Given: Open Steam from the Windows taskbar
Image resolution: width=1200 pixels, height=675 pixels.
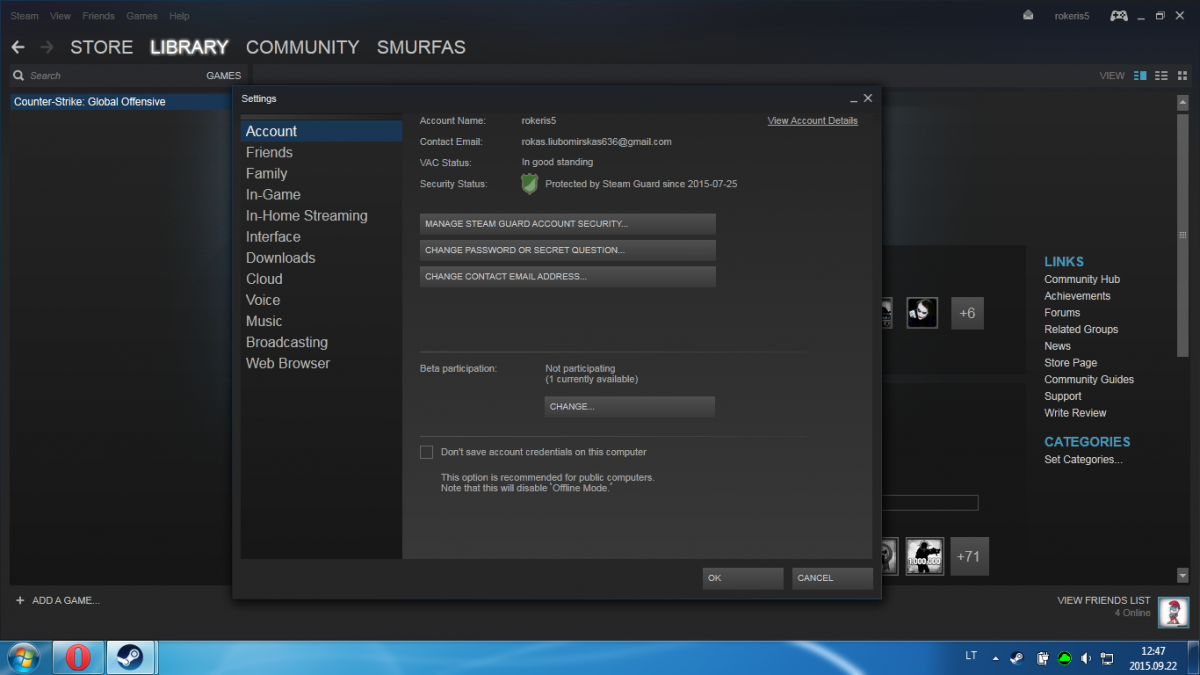Looking at the screenshot, I should click(130, 657).
